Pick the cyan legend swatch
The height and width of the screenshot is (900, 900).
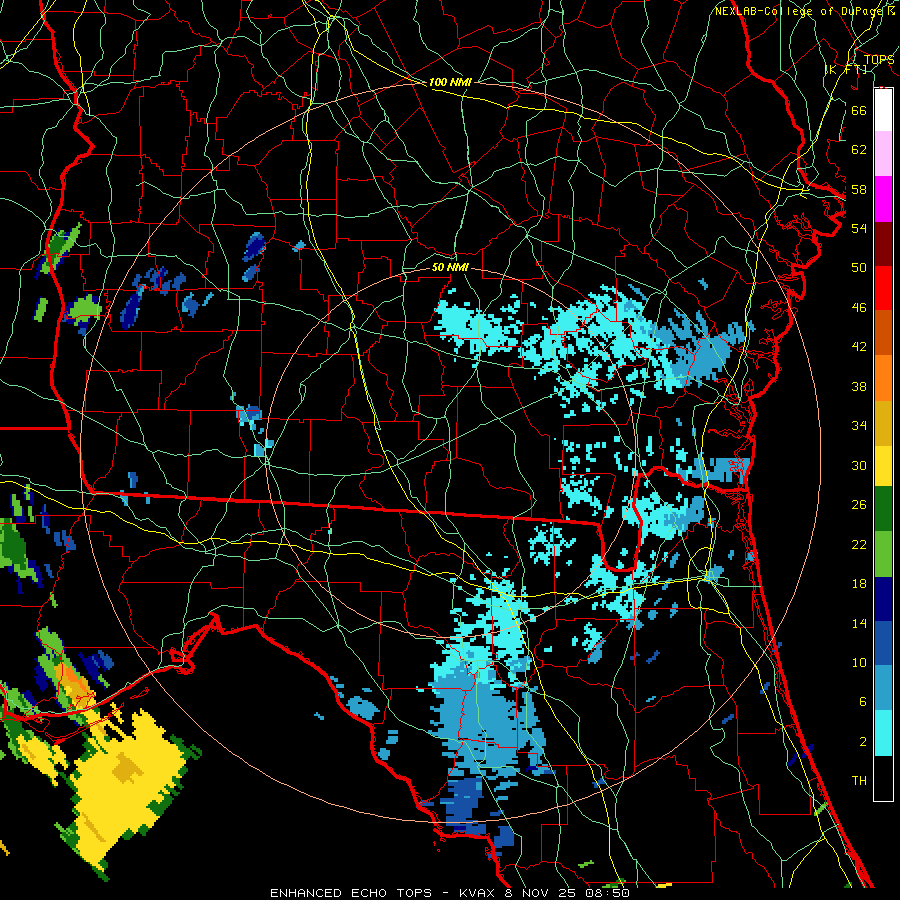pos(883,733)
